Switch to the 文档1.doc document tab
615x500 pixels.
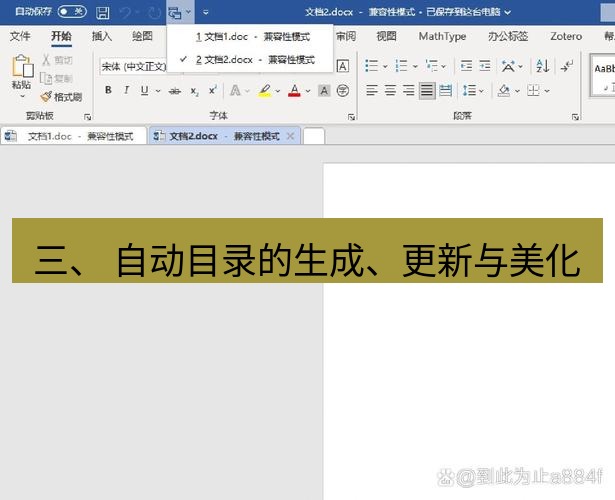[x=74, y=136]
